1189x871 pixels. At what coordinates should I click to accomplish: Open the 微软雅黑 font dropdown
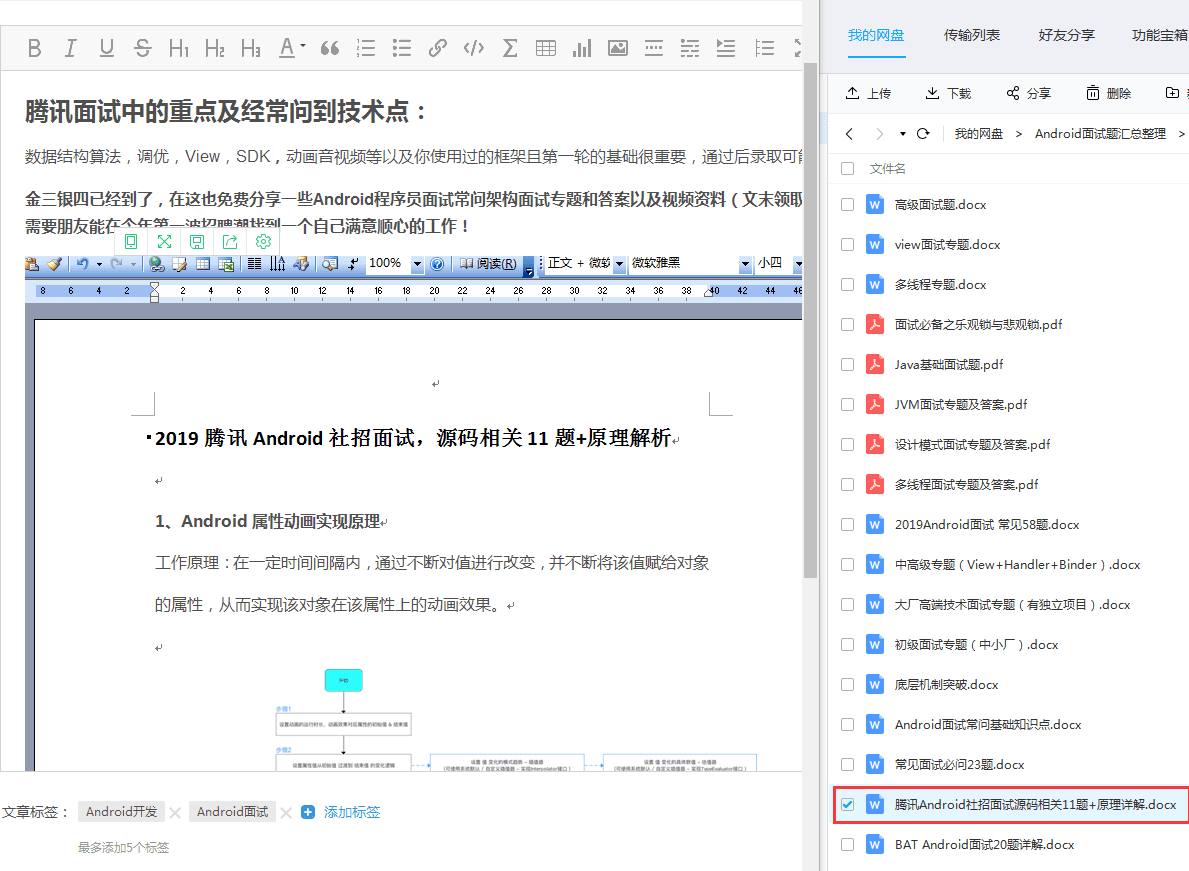743,264
